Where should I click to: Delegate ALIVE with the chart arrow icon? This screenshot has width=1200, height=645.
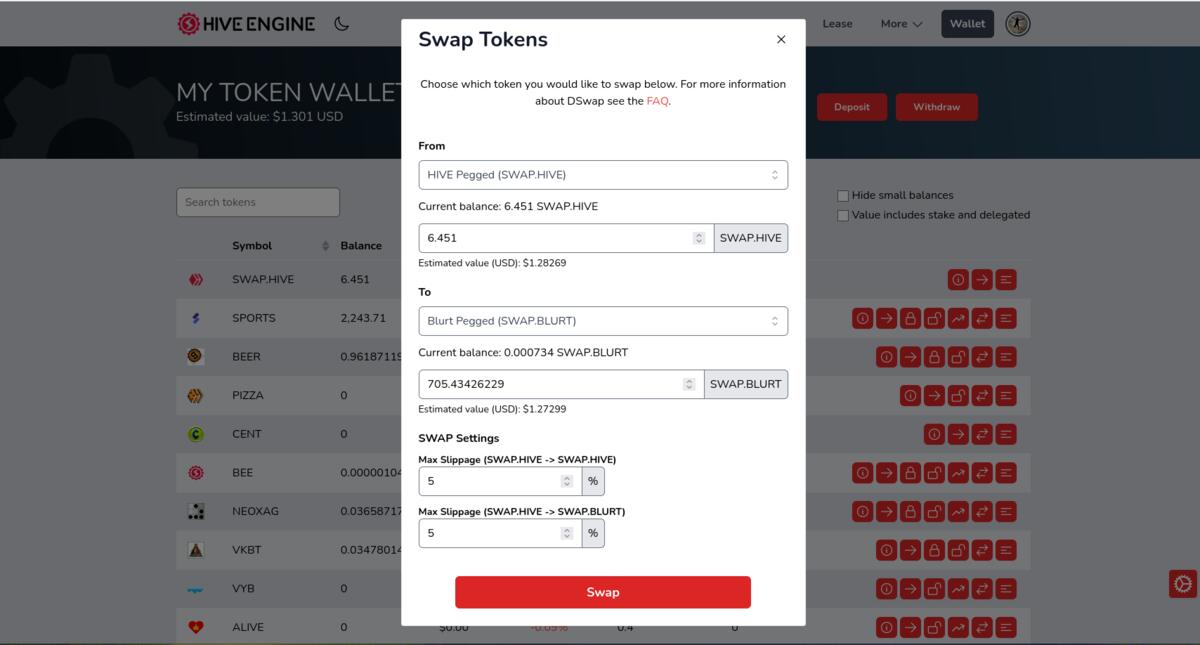click(958, 627)
